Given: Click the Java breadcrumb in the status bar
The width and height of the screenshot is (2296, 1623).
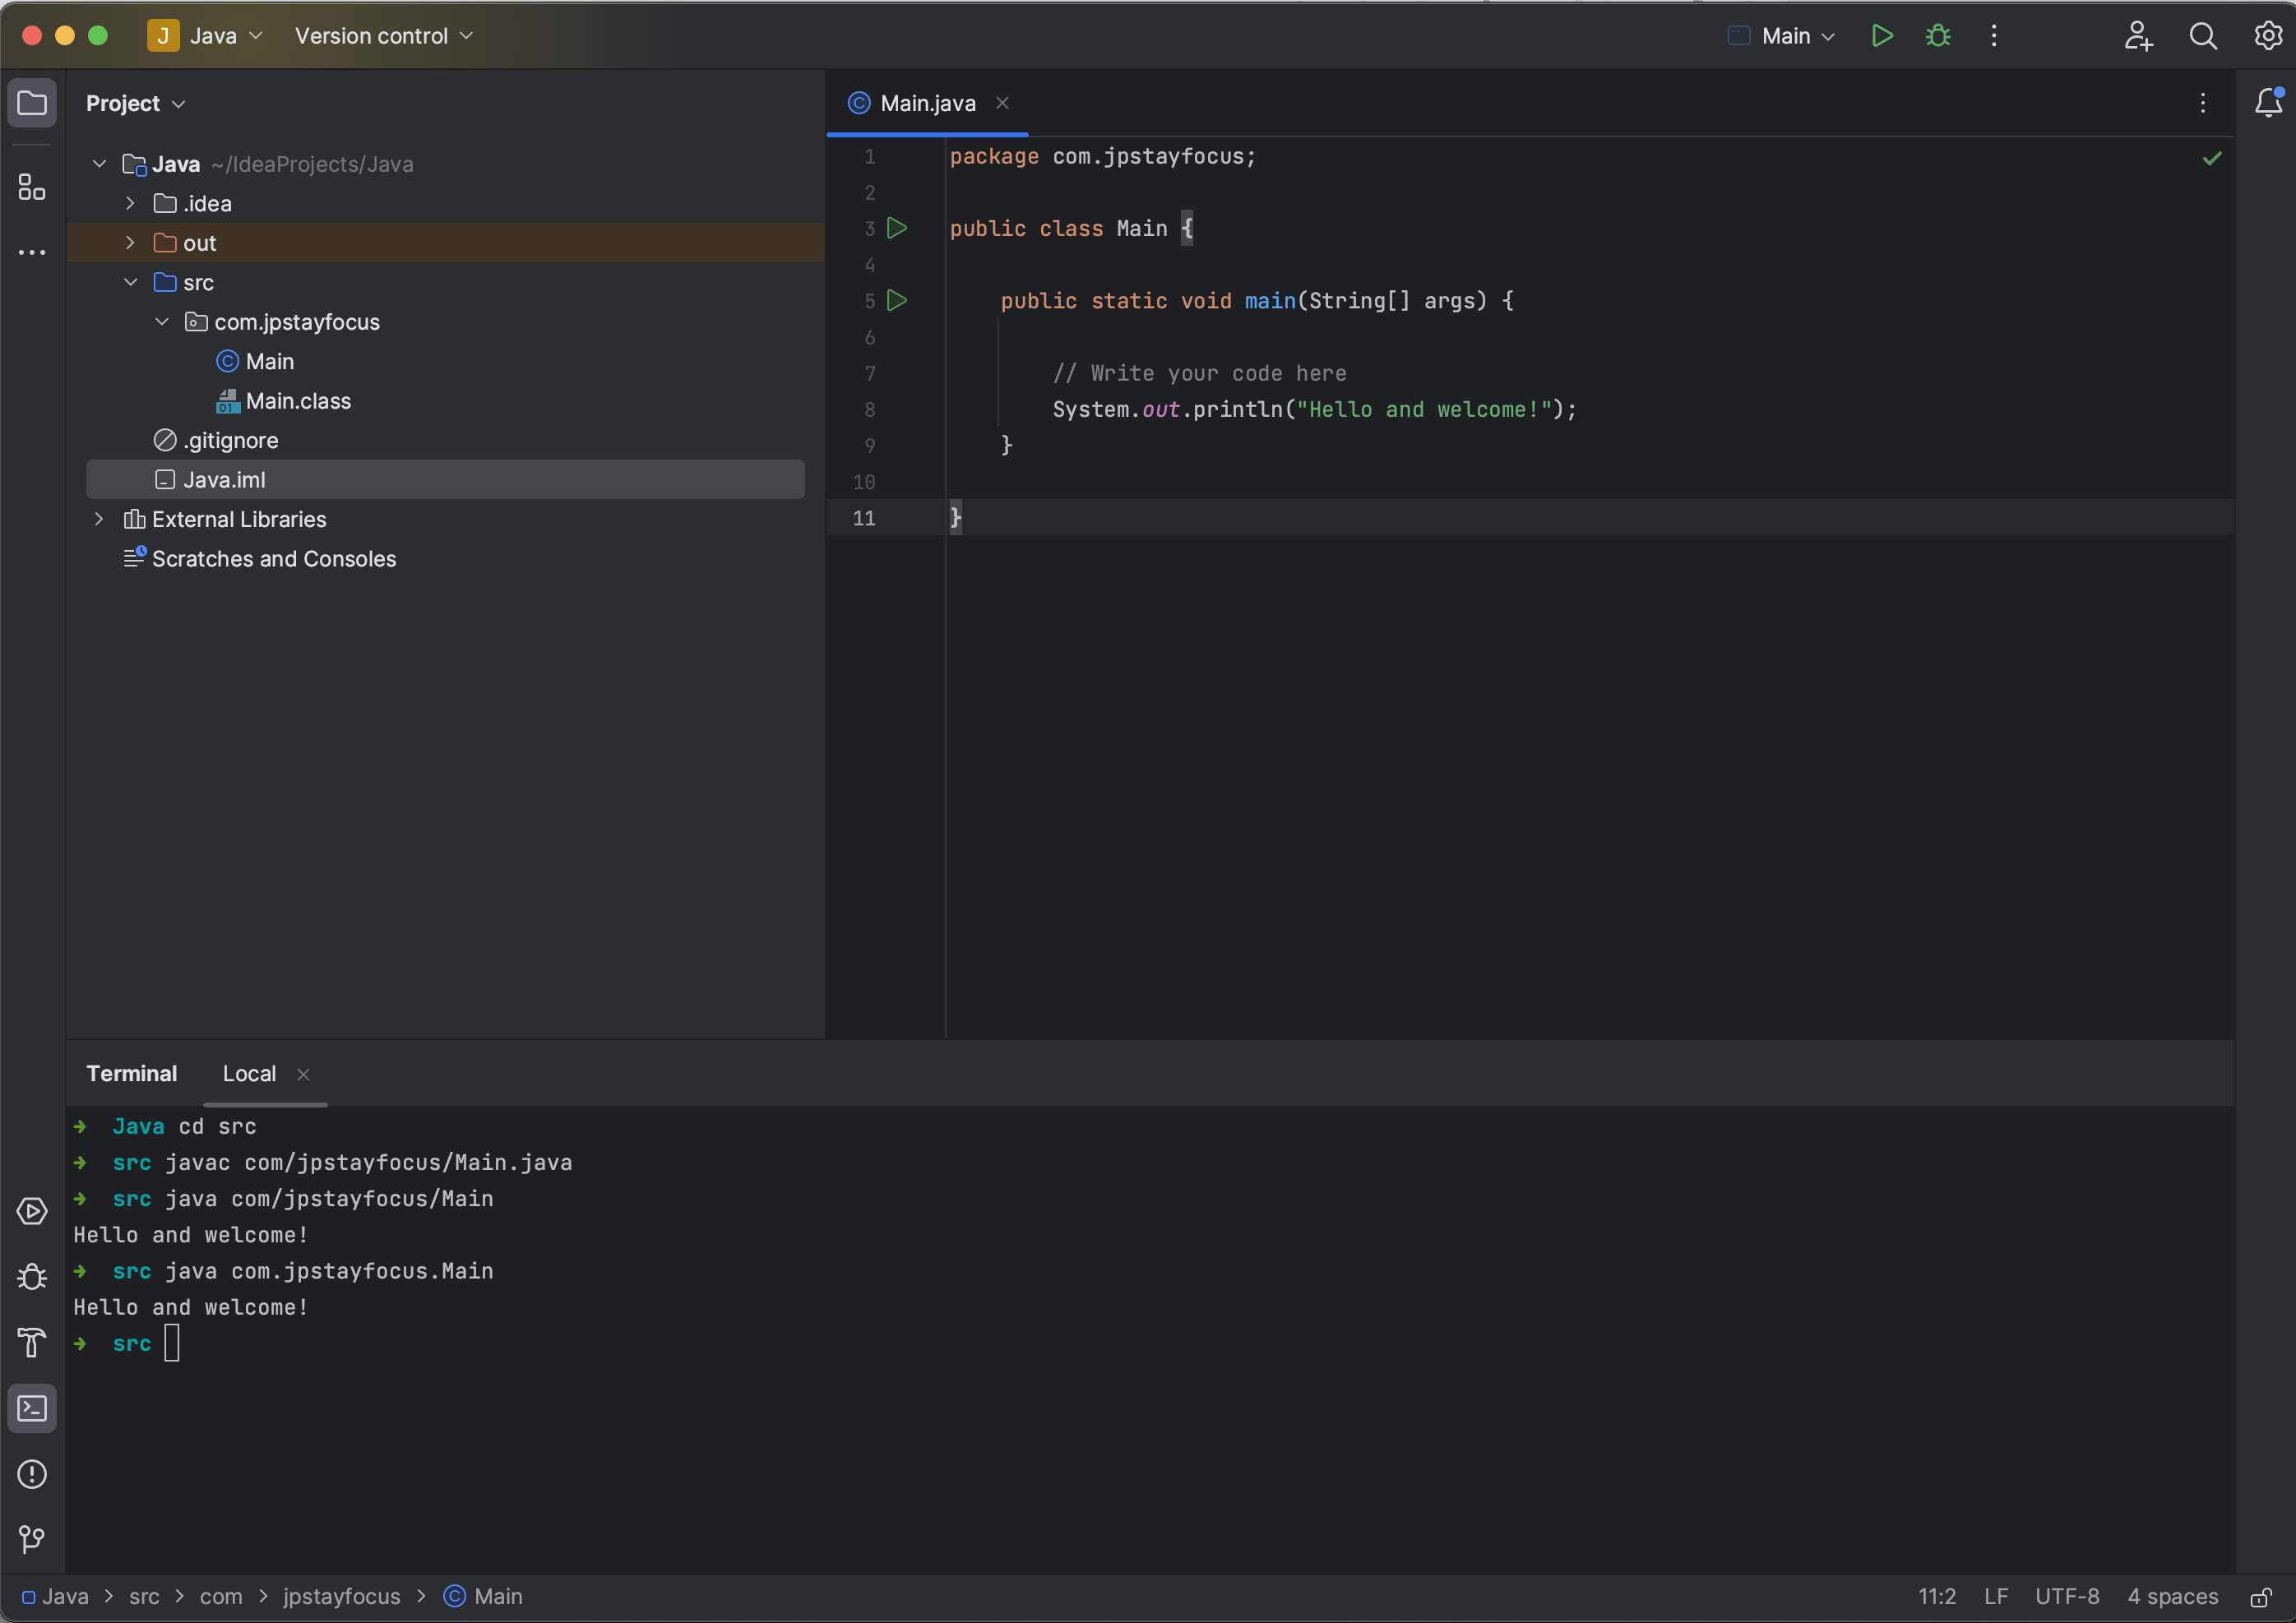Looking at the screenshot, I should pos(56,1597).
